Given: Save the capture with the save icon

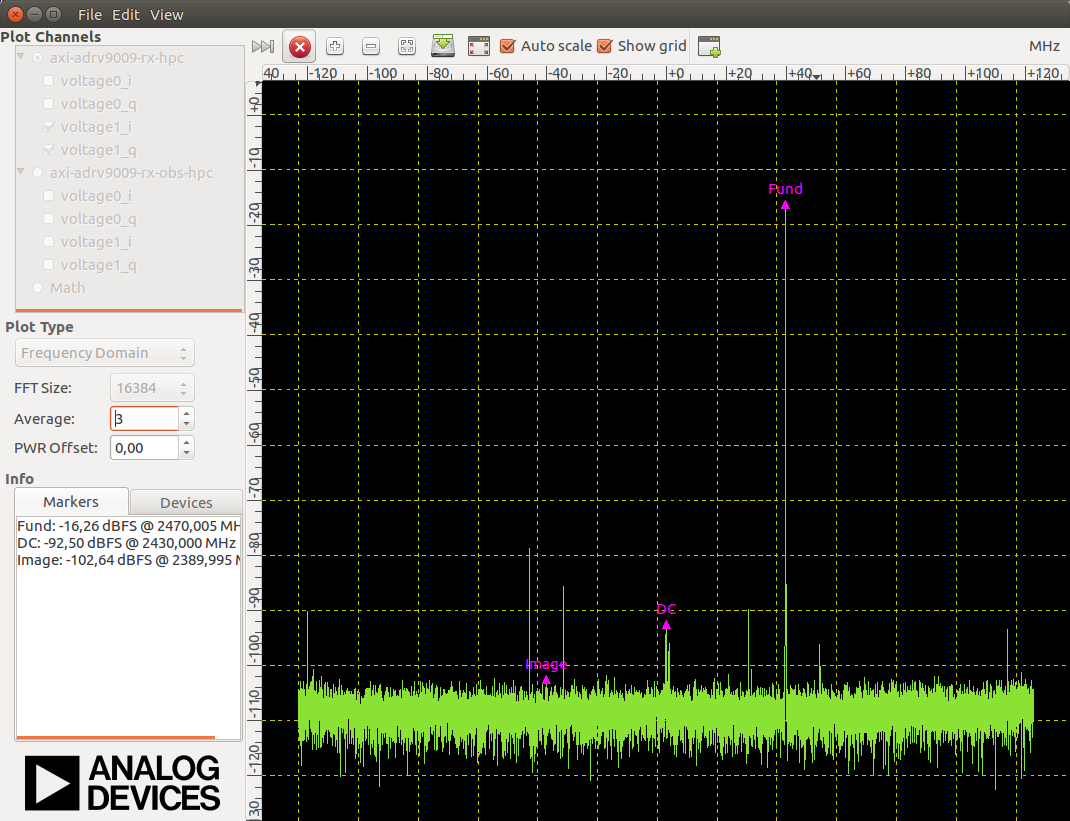Looking at the screenshot, I should pyautogui.click(x=443, y=46).
